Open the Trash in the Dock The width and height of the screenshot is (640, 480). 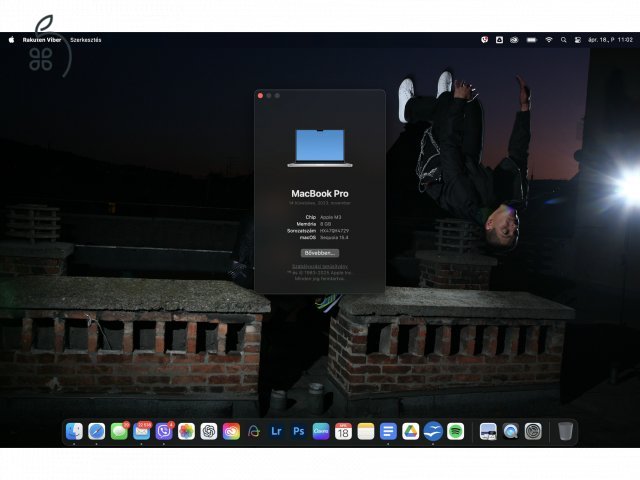point(566,431)
